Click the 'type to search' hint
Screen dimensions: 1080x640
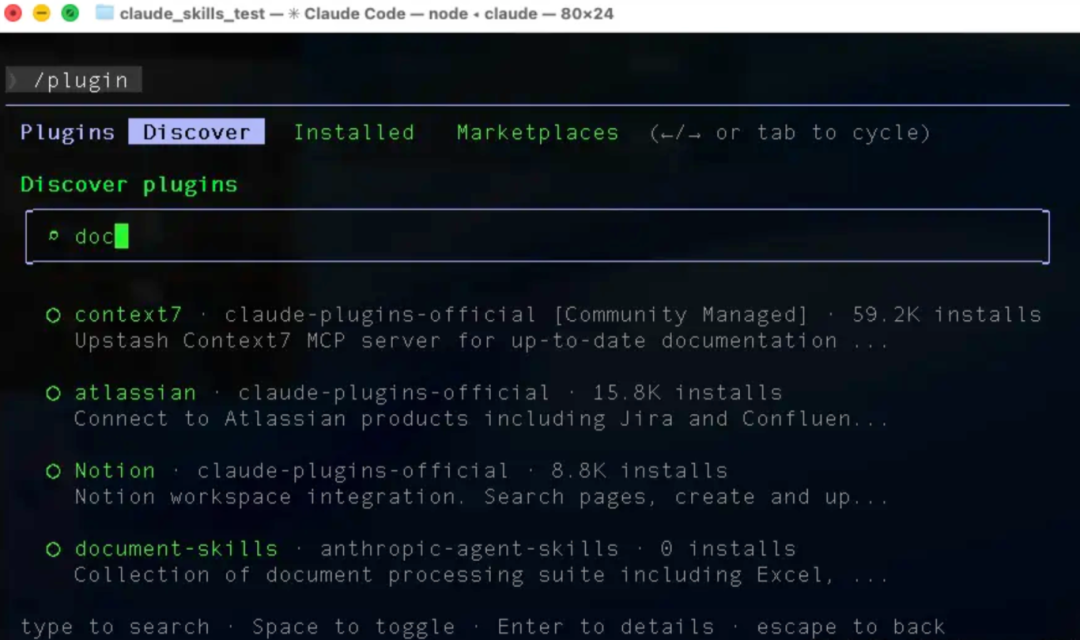(115, 626)
